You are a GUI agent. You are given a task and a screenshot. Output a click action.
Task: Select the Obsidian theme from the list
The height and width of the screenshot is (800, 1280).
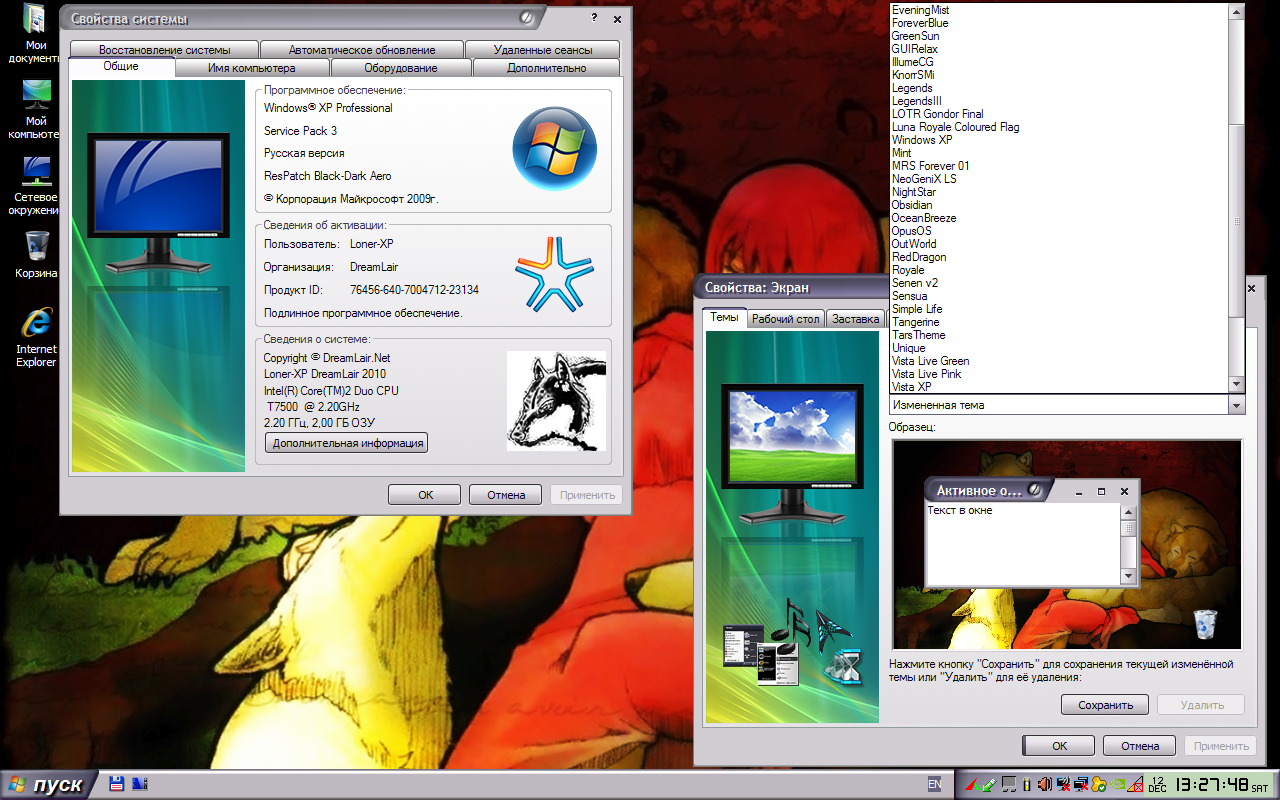(x=911, y=205)
